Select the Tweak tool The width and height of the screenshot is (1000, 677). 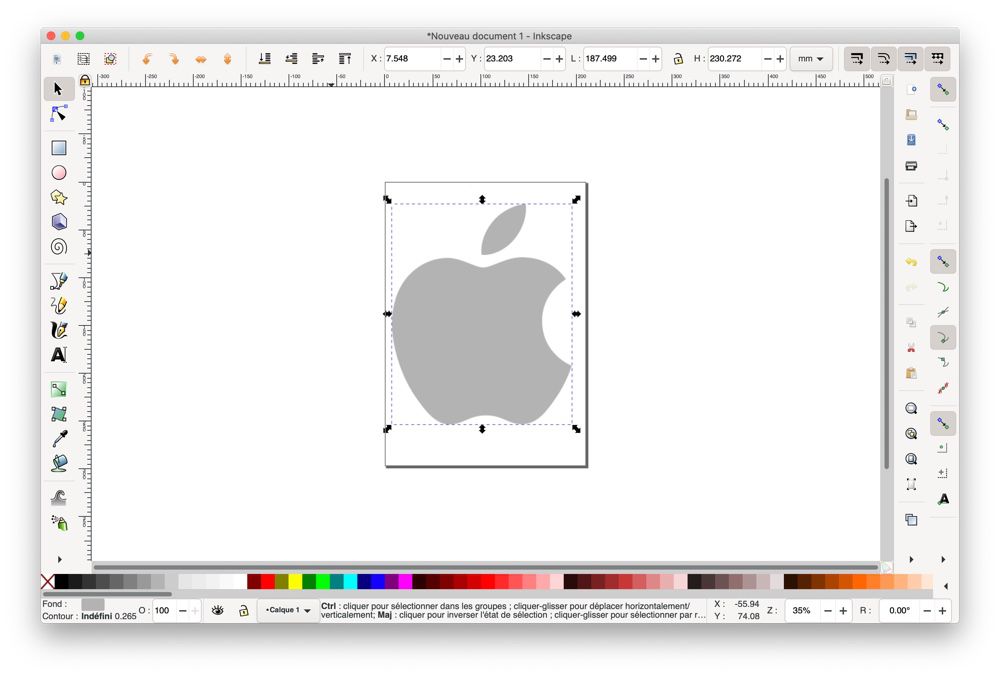[x=59, y=497]
